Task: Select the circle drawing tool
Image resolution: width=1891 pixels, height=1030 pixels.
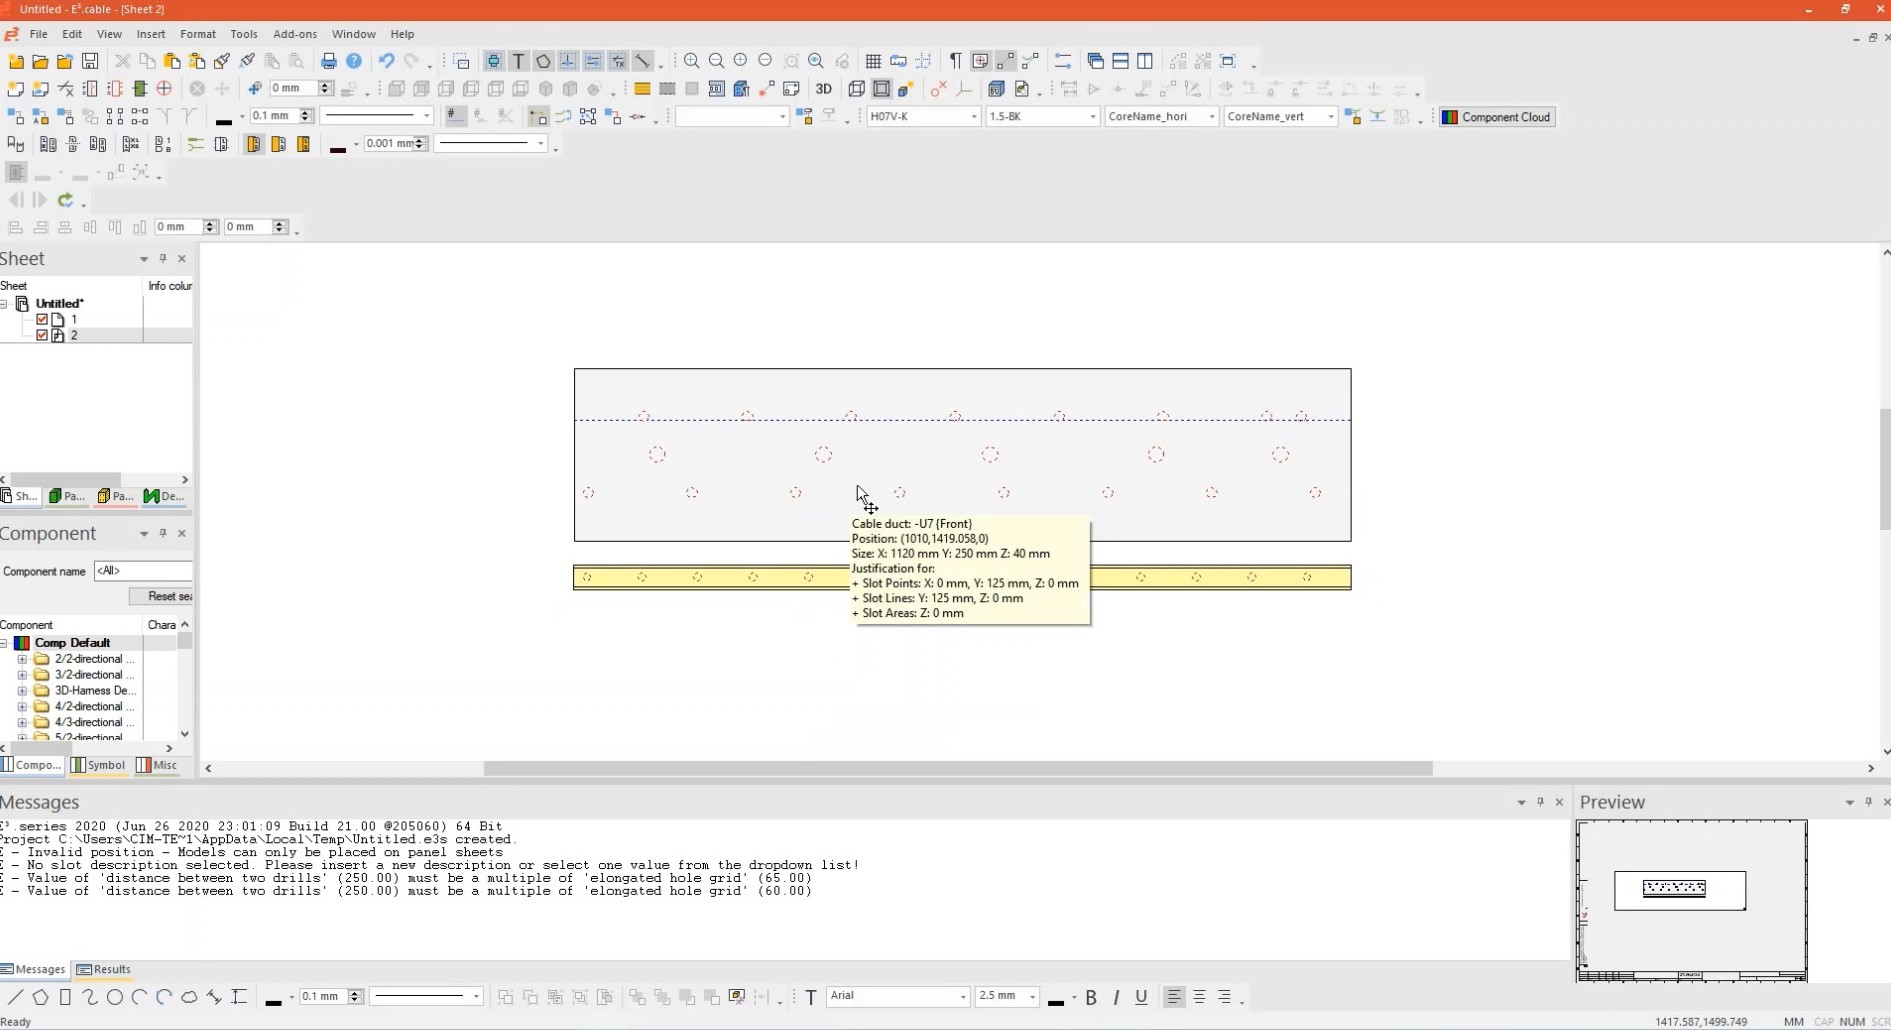Action: (x=115, y=997)
